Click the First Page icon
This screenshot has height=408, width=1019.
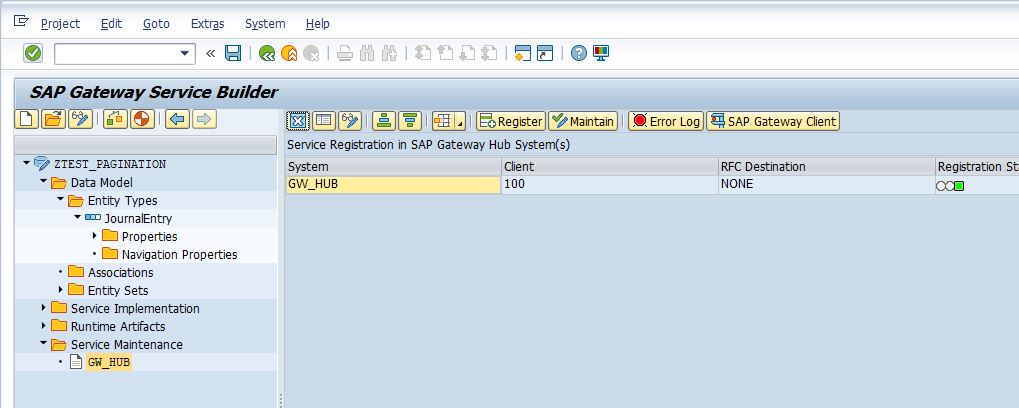coord(423,53)
